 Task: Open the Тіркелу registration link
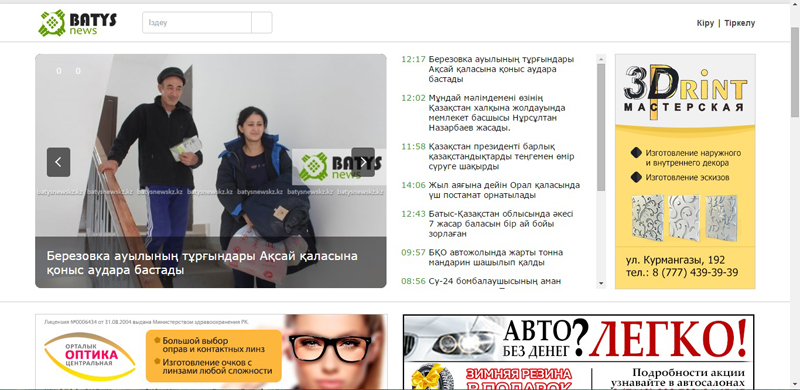739,23
